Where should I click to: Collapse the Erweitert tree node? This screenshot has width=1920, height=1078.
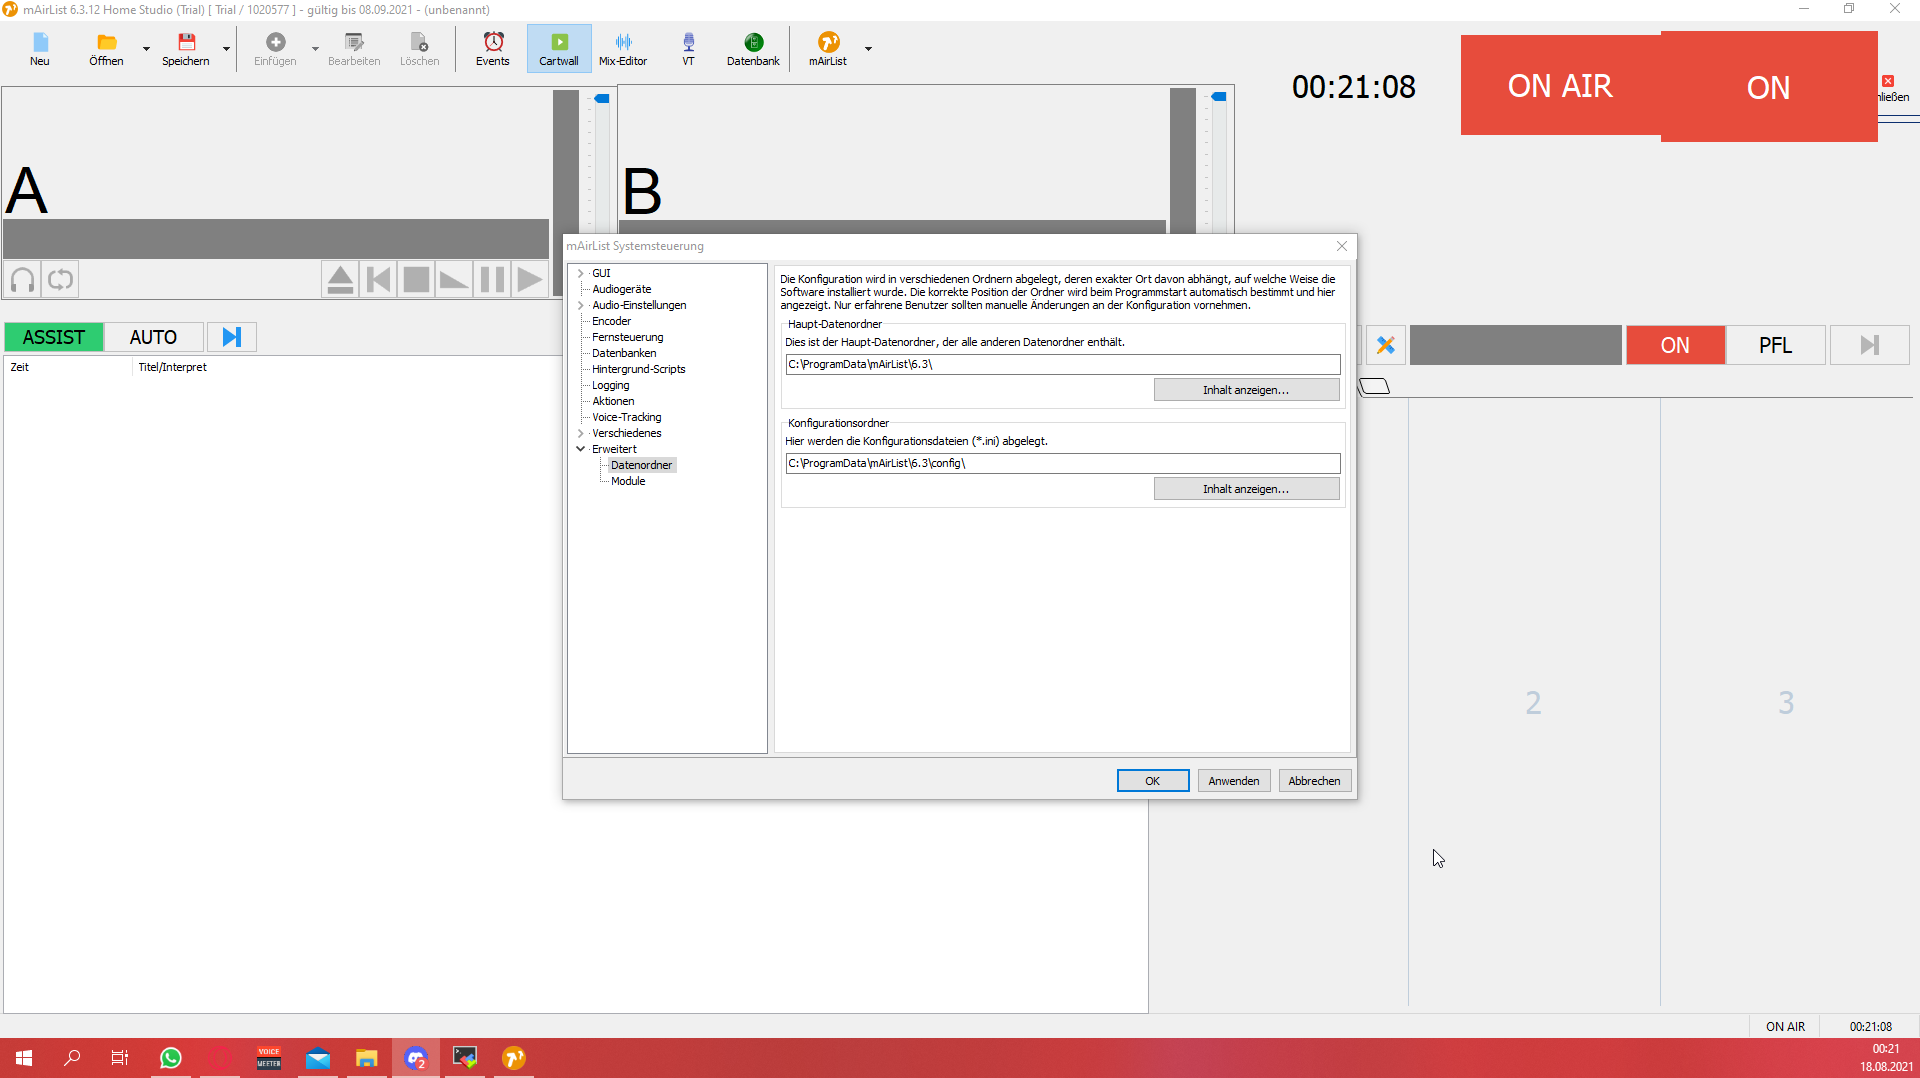[x=581, y=449]
